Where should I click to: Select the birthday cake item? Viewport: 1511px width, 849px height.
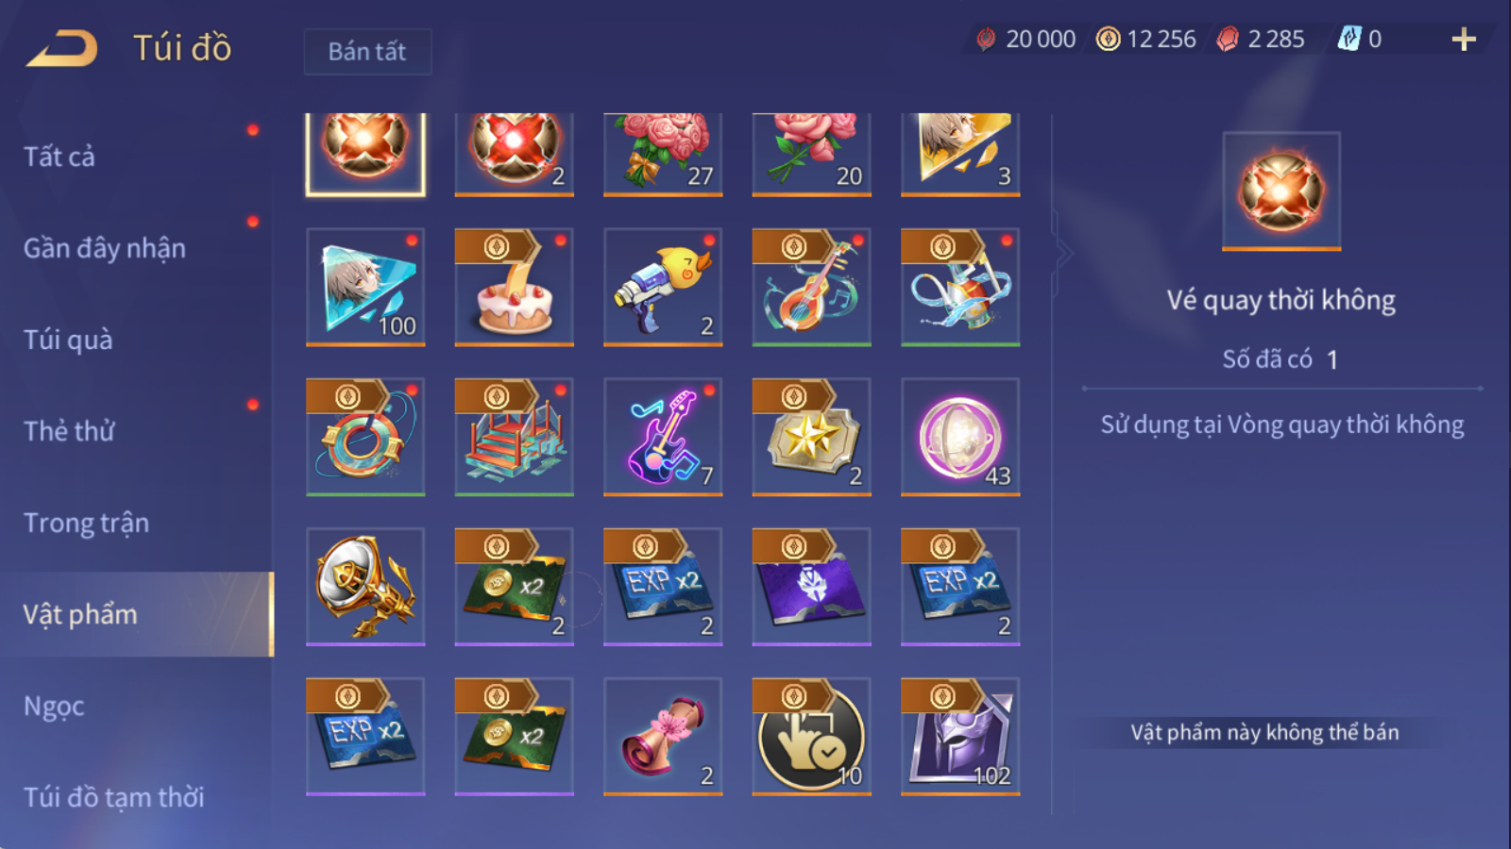(514, 287)
